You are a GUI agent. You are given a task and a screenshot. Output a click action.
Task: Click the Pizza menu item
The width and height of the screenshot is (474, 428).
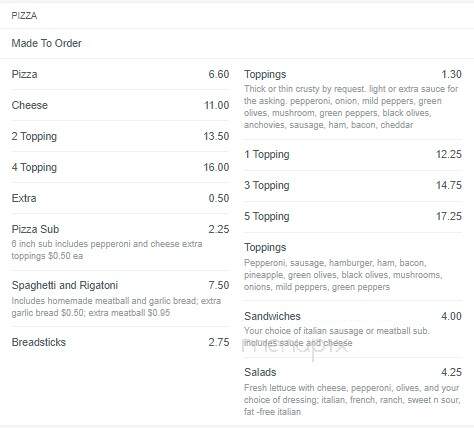click(x=120, y=74)
